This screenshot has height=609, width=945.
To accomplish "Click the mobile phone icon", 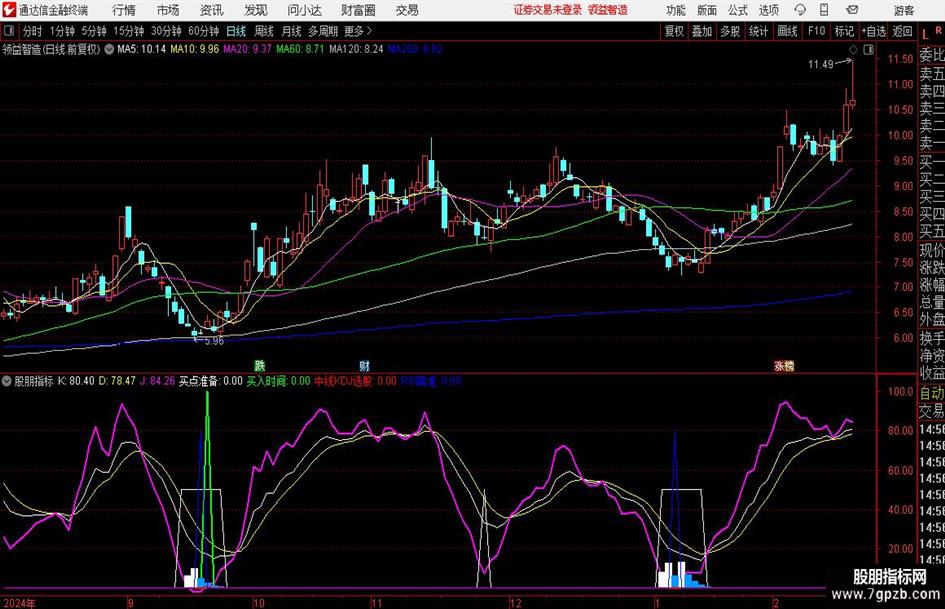I will pos(824,10).
